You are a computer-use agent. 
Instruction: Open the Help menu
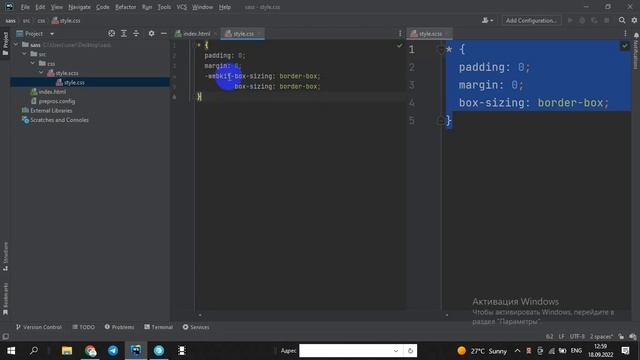(224, 7)
